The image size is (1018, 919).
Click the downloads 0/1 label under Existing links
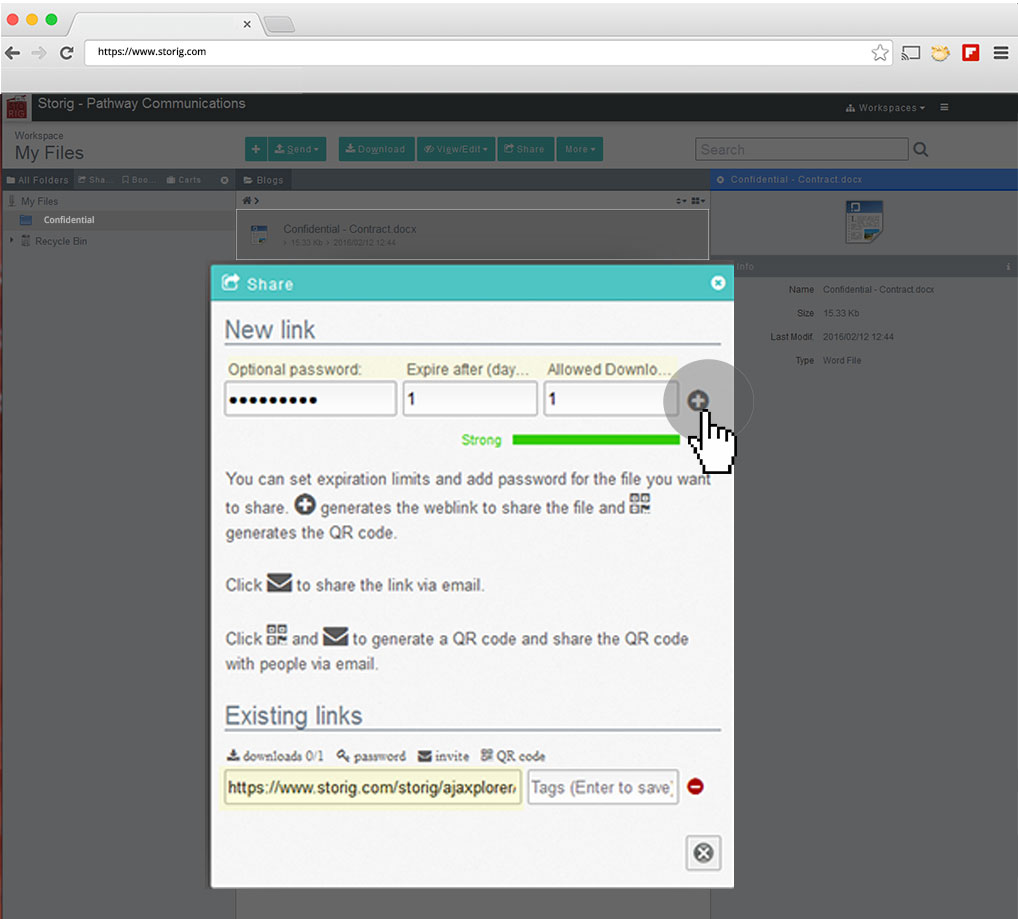[x=275, y=755]
